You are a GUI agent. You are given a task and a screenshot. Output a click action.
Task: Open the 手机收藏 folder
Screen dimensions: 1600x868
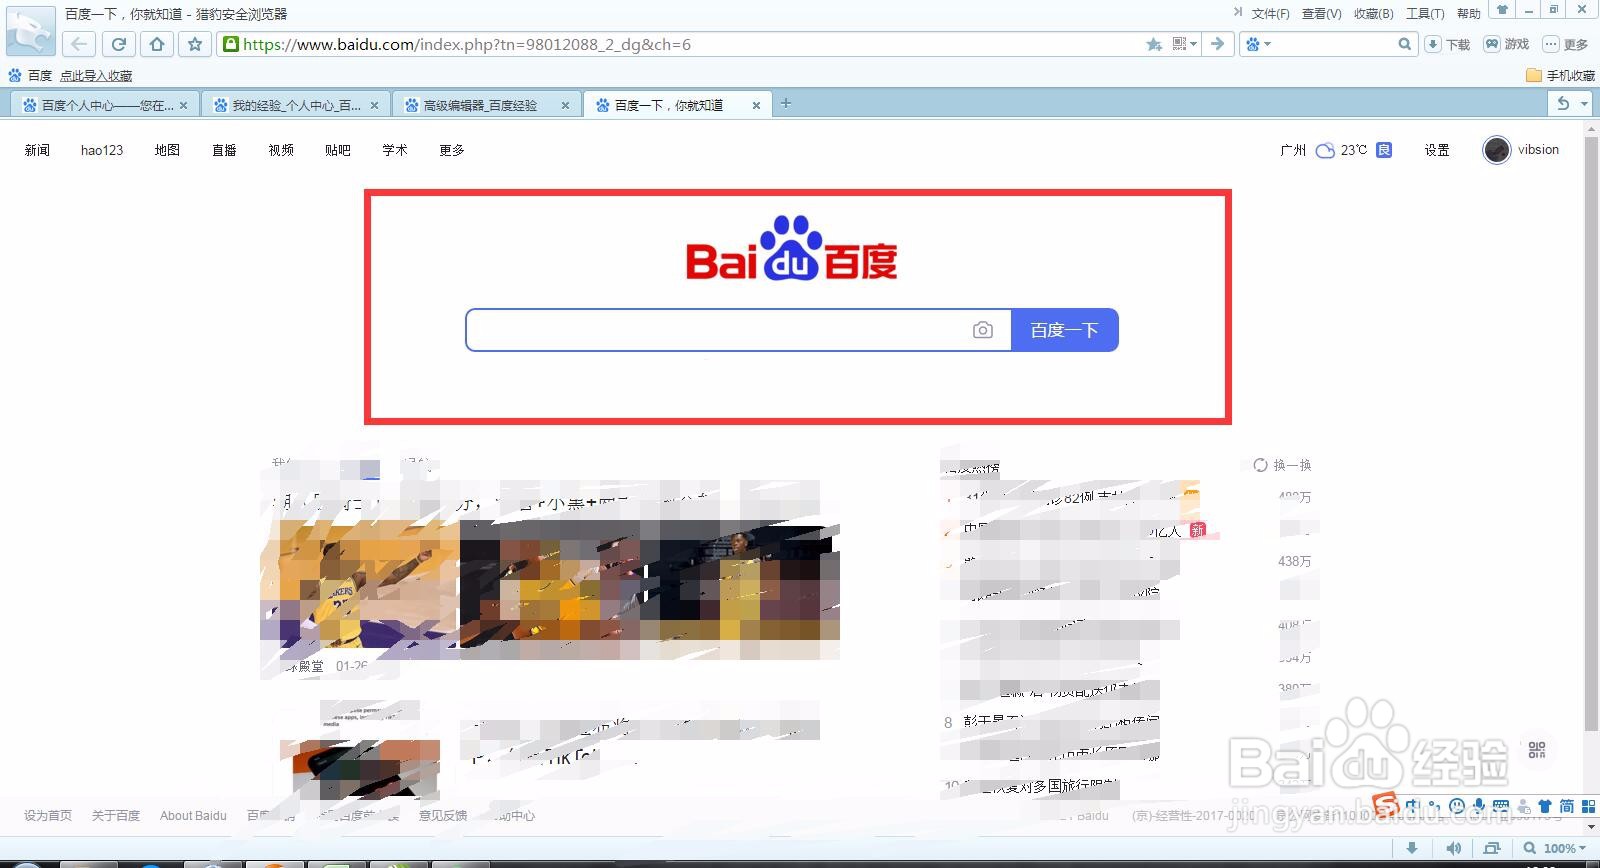1560,75
